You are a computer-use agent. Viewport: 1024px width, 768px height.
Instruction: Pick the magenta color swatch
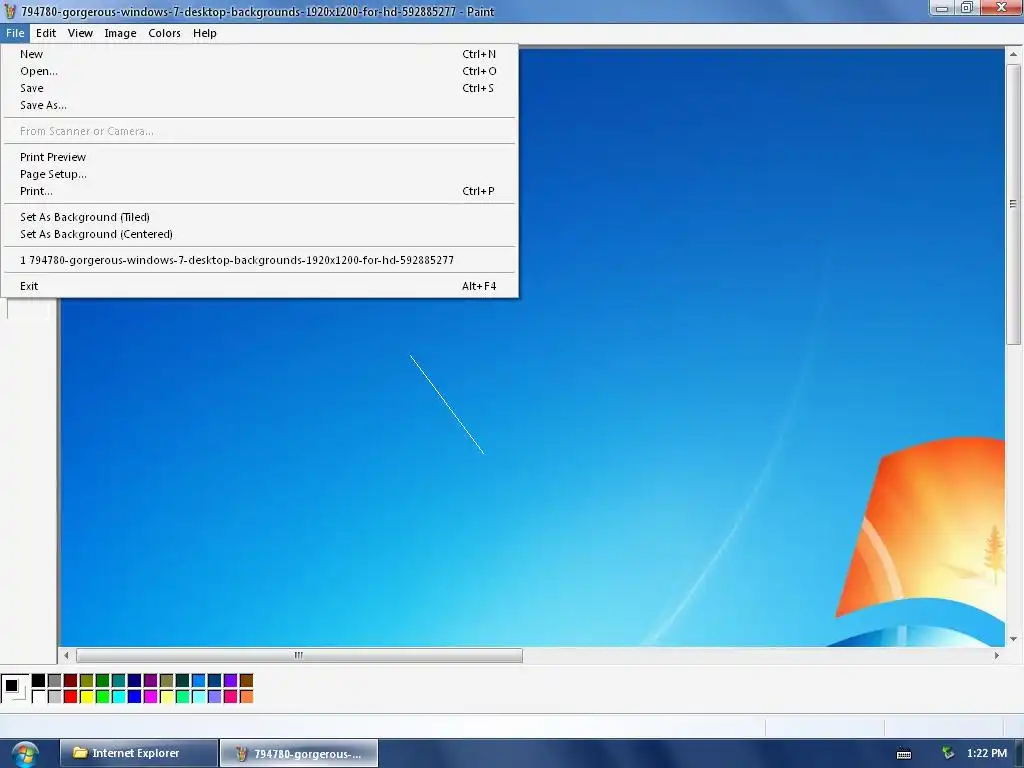[x=151, y=697]
